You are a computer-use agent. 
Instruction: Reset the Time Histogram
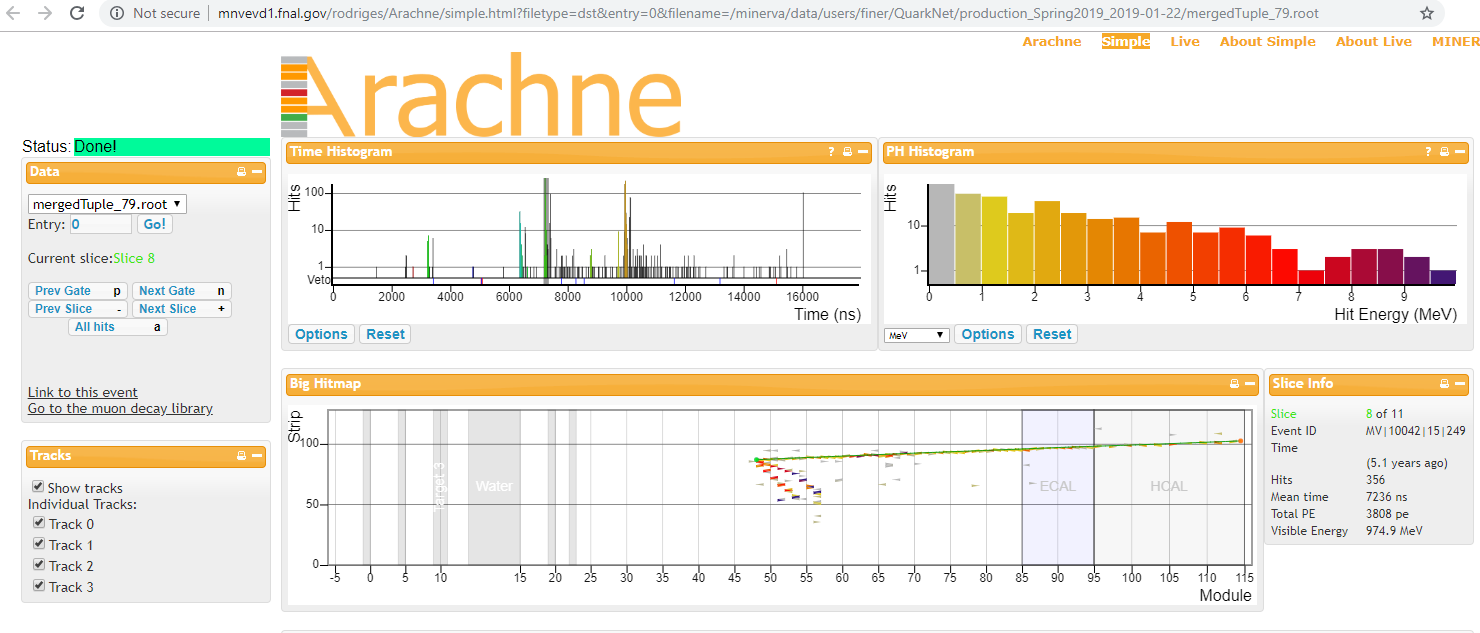[x=385, y=334]
